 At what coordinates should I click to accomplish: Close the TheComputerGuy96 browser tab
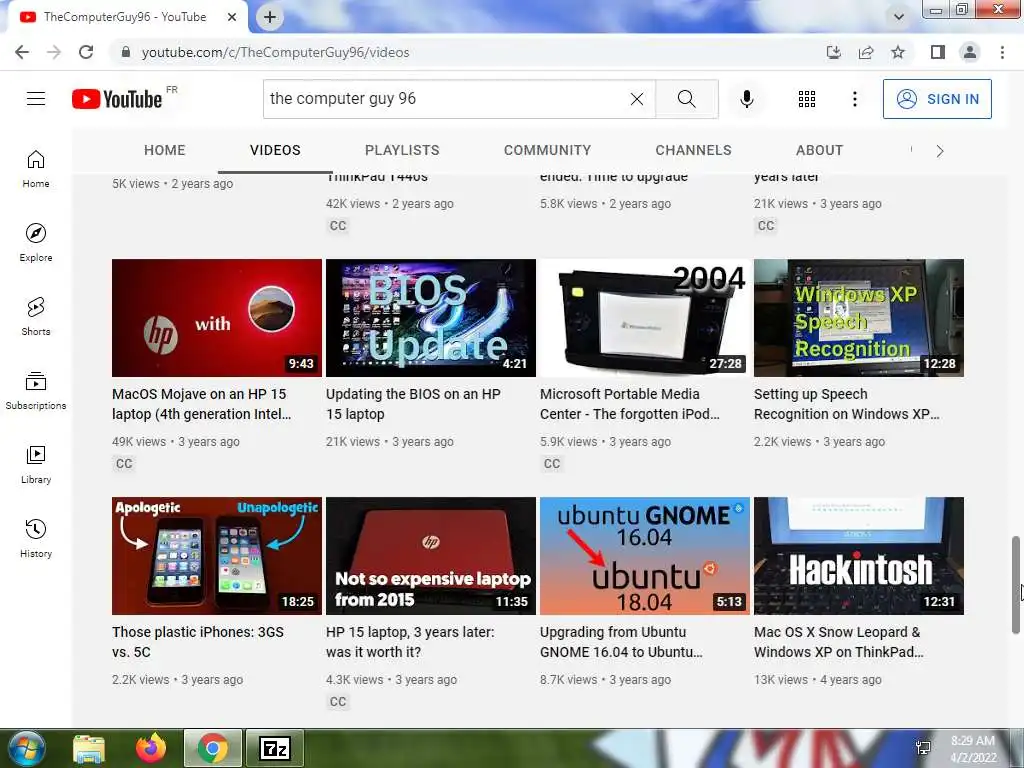tap(232, 17)
